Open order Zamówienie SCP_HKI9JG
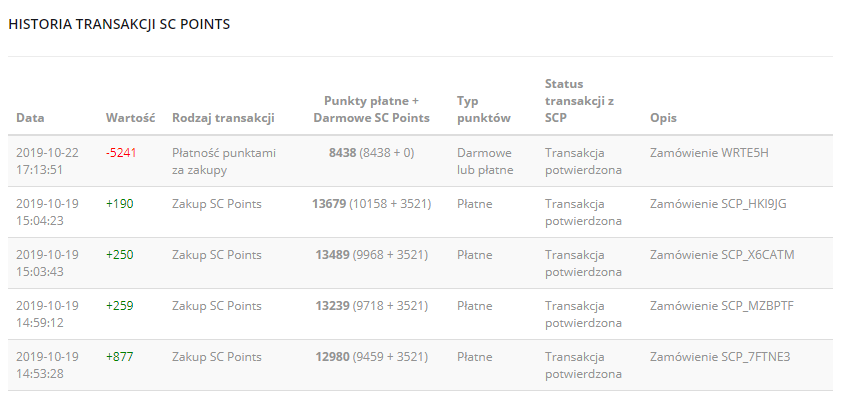 718,204
